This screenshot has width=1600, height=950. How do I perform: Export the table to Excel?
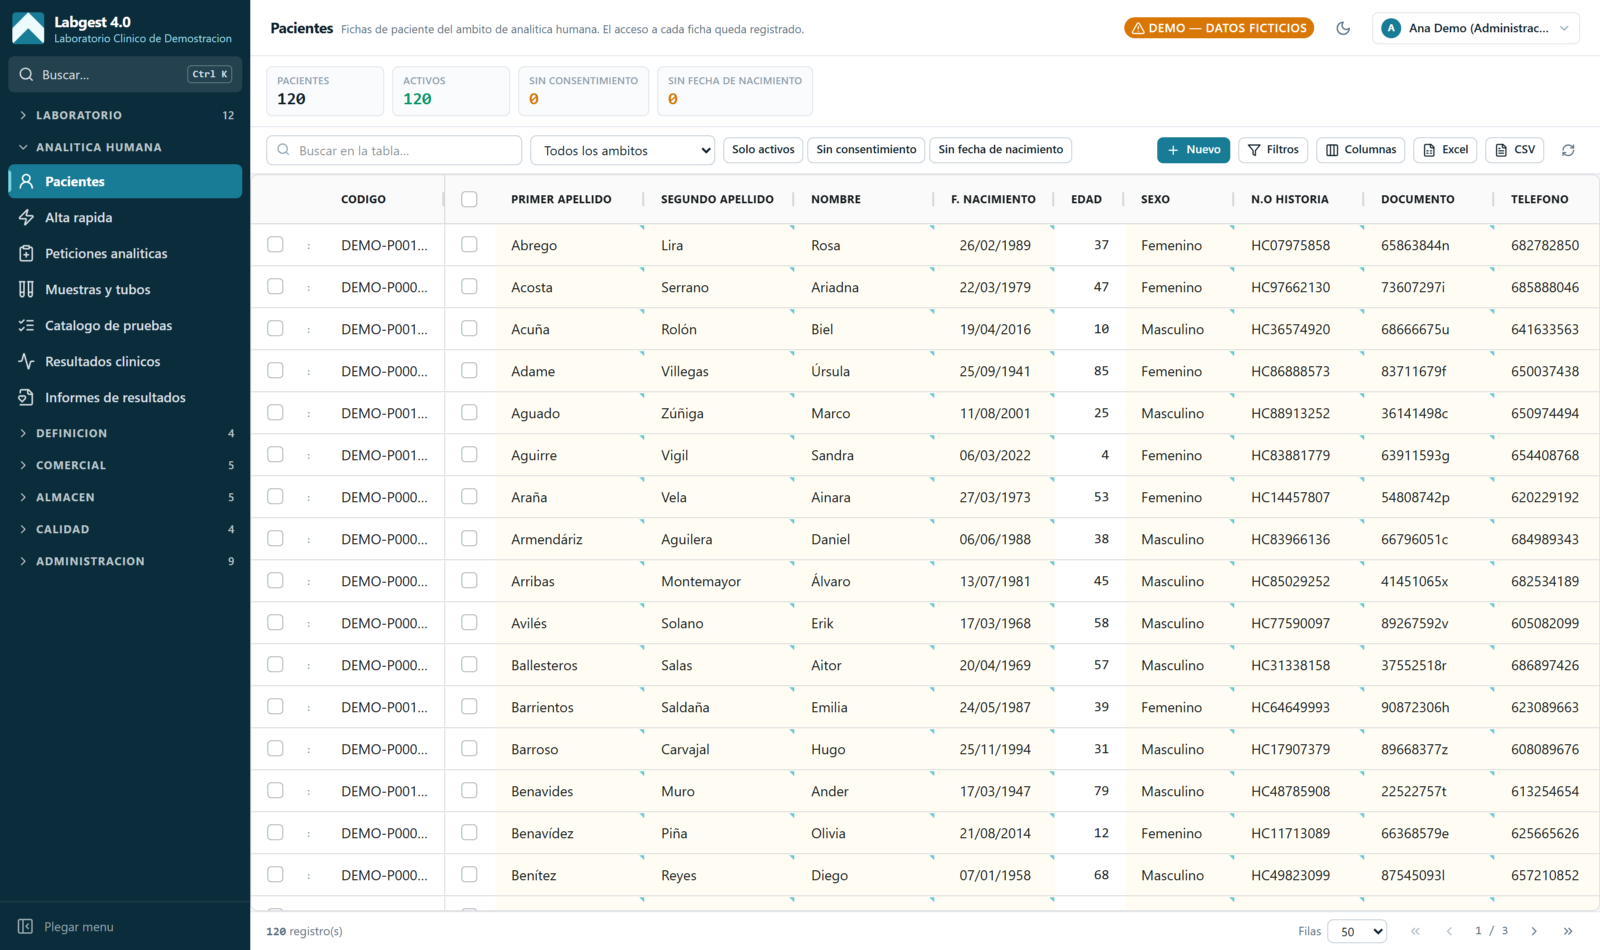pos(1445,150)
